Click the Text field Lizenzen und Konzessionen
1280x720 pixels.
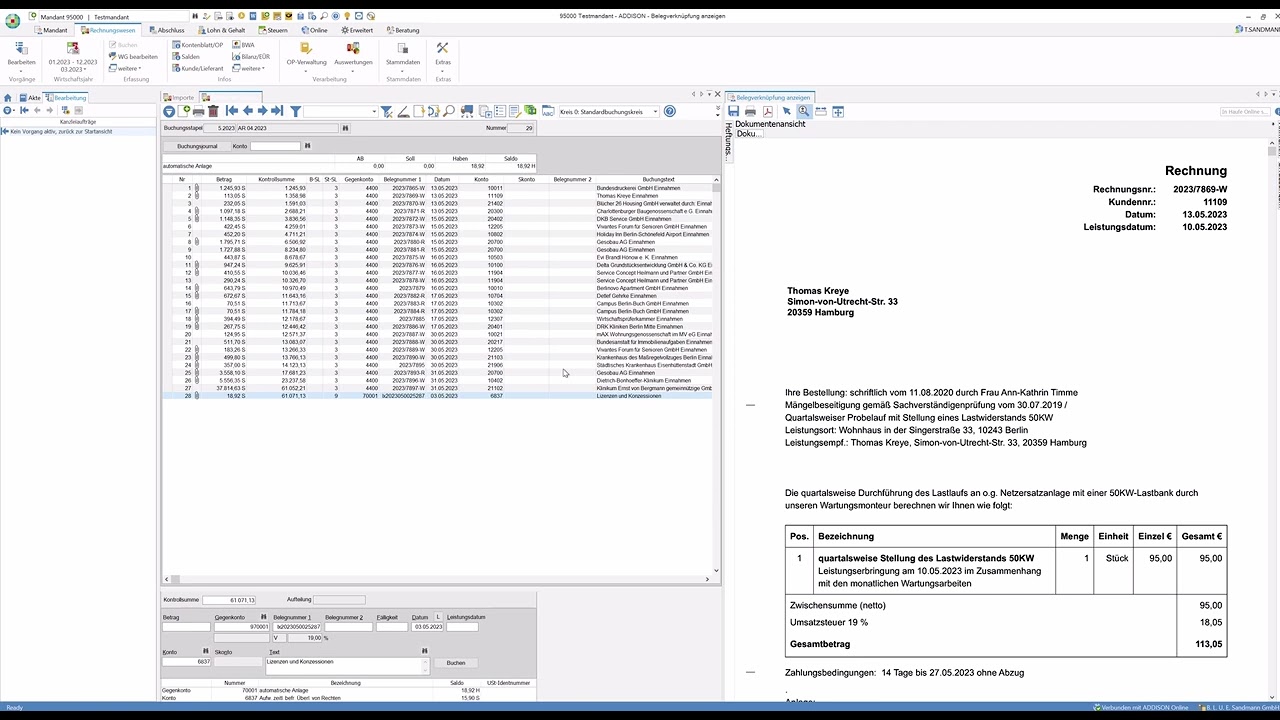pos(347,665)
